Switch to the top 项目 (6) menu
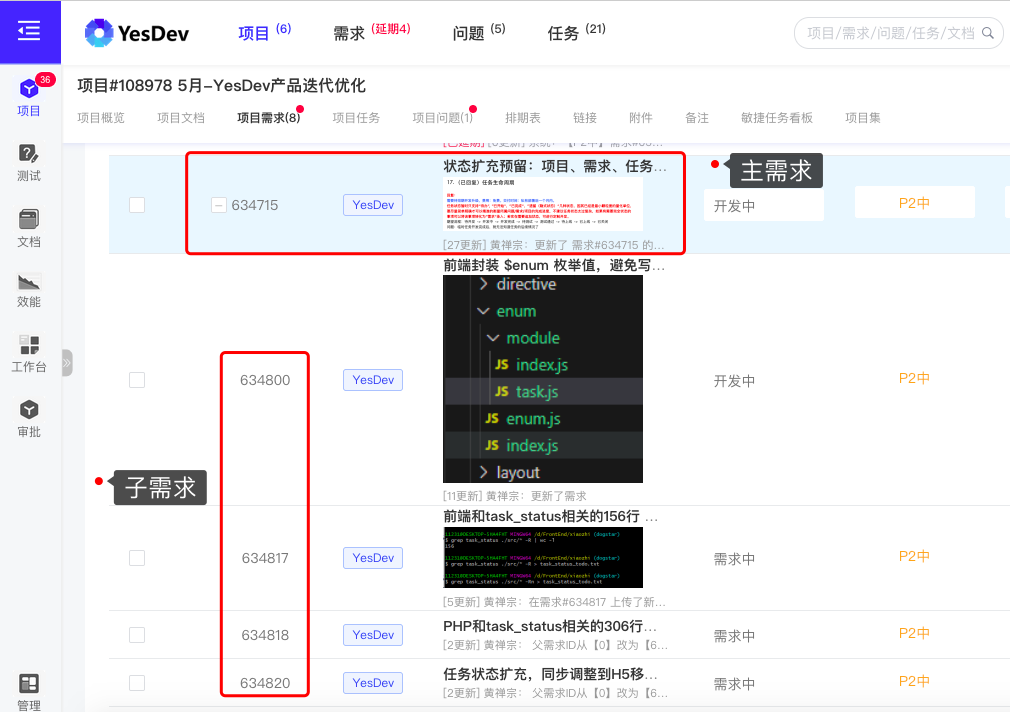Viewport: 1010px width, 712px height. coord(264,32)
